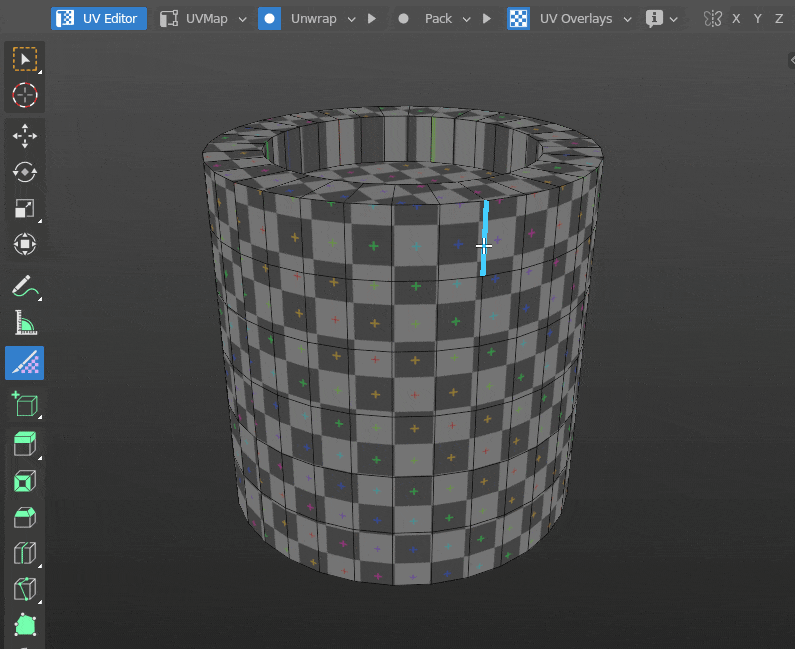This screenshot has height=649, width=795.
Task: Select the Annotate tool
Action: click(x=25, y=287)
